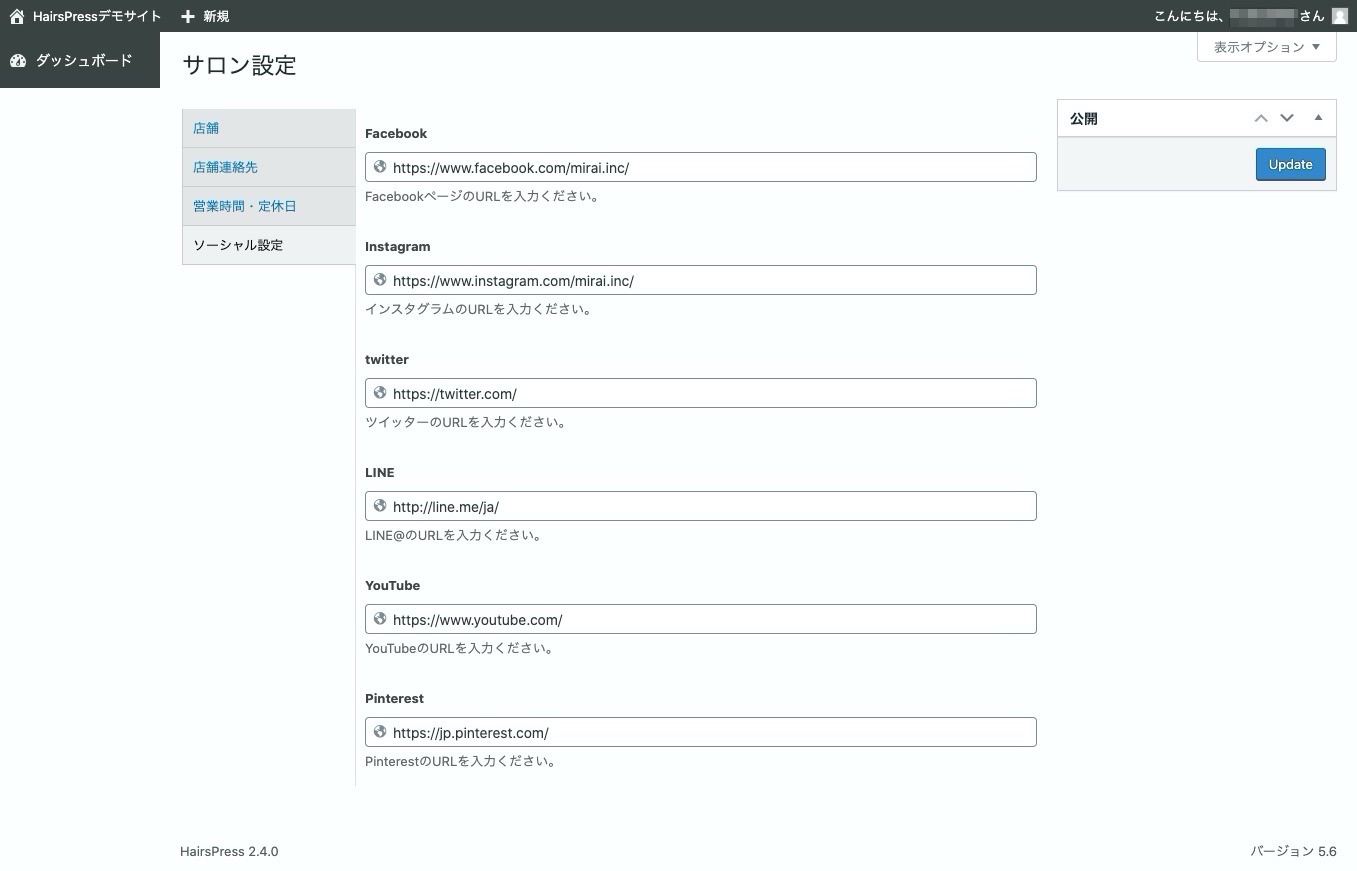Select the 営業時間・定休日 tab
1357x871 pixels.
click(244, 206)
